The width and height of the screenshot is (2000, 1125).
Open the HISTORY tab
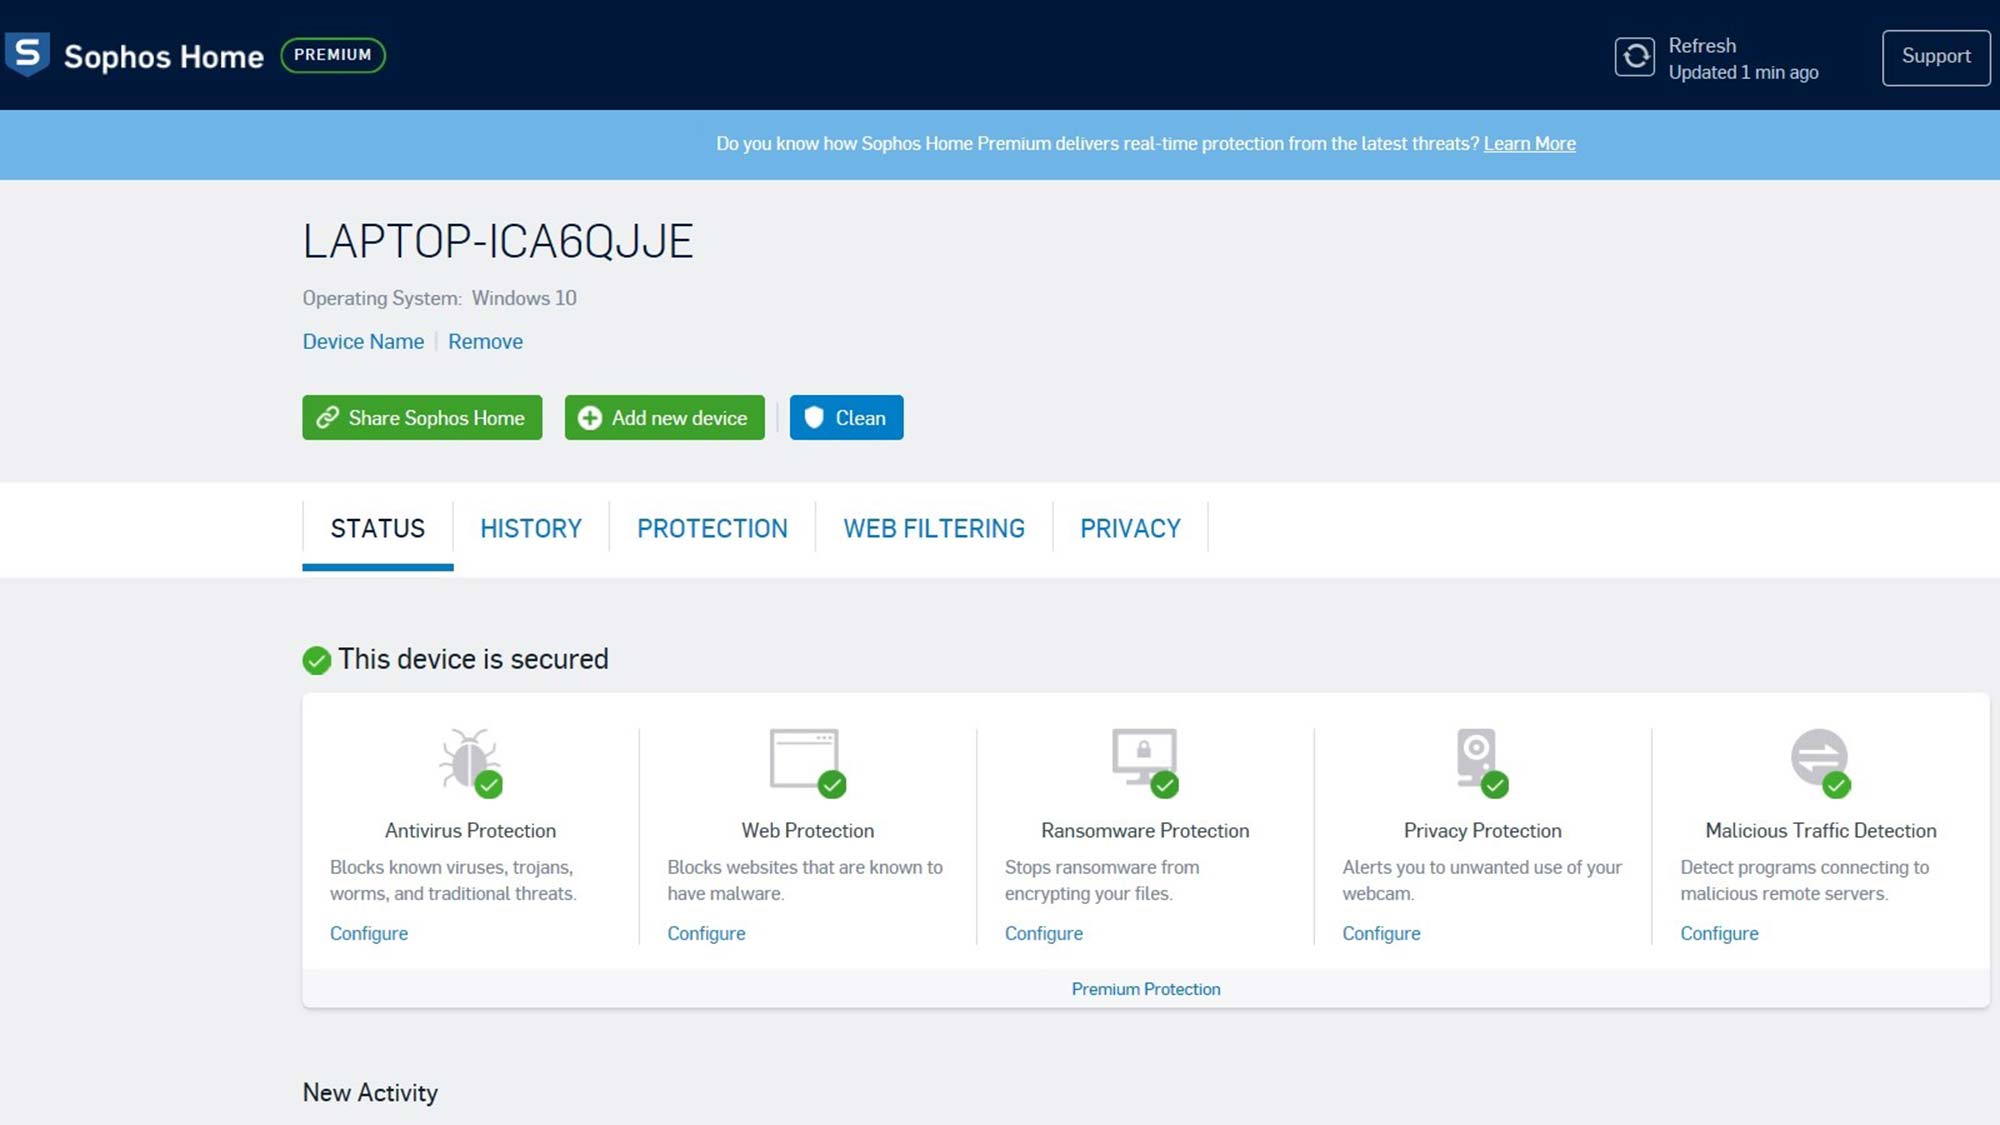[x=531, y=528]
